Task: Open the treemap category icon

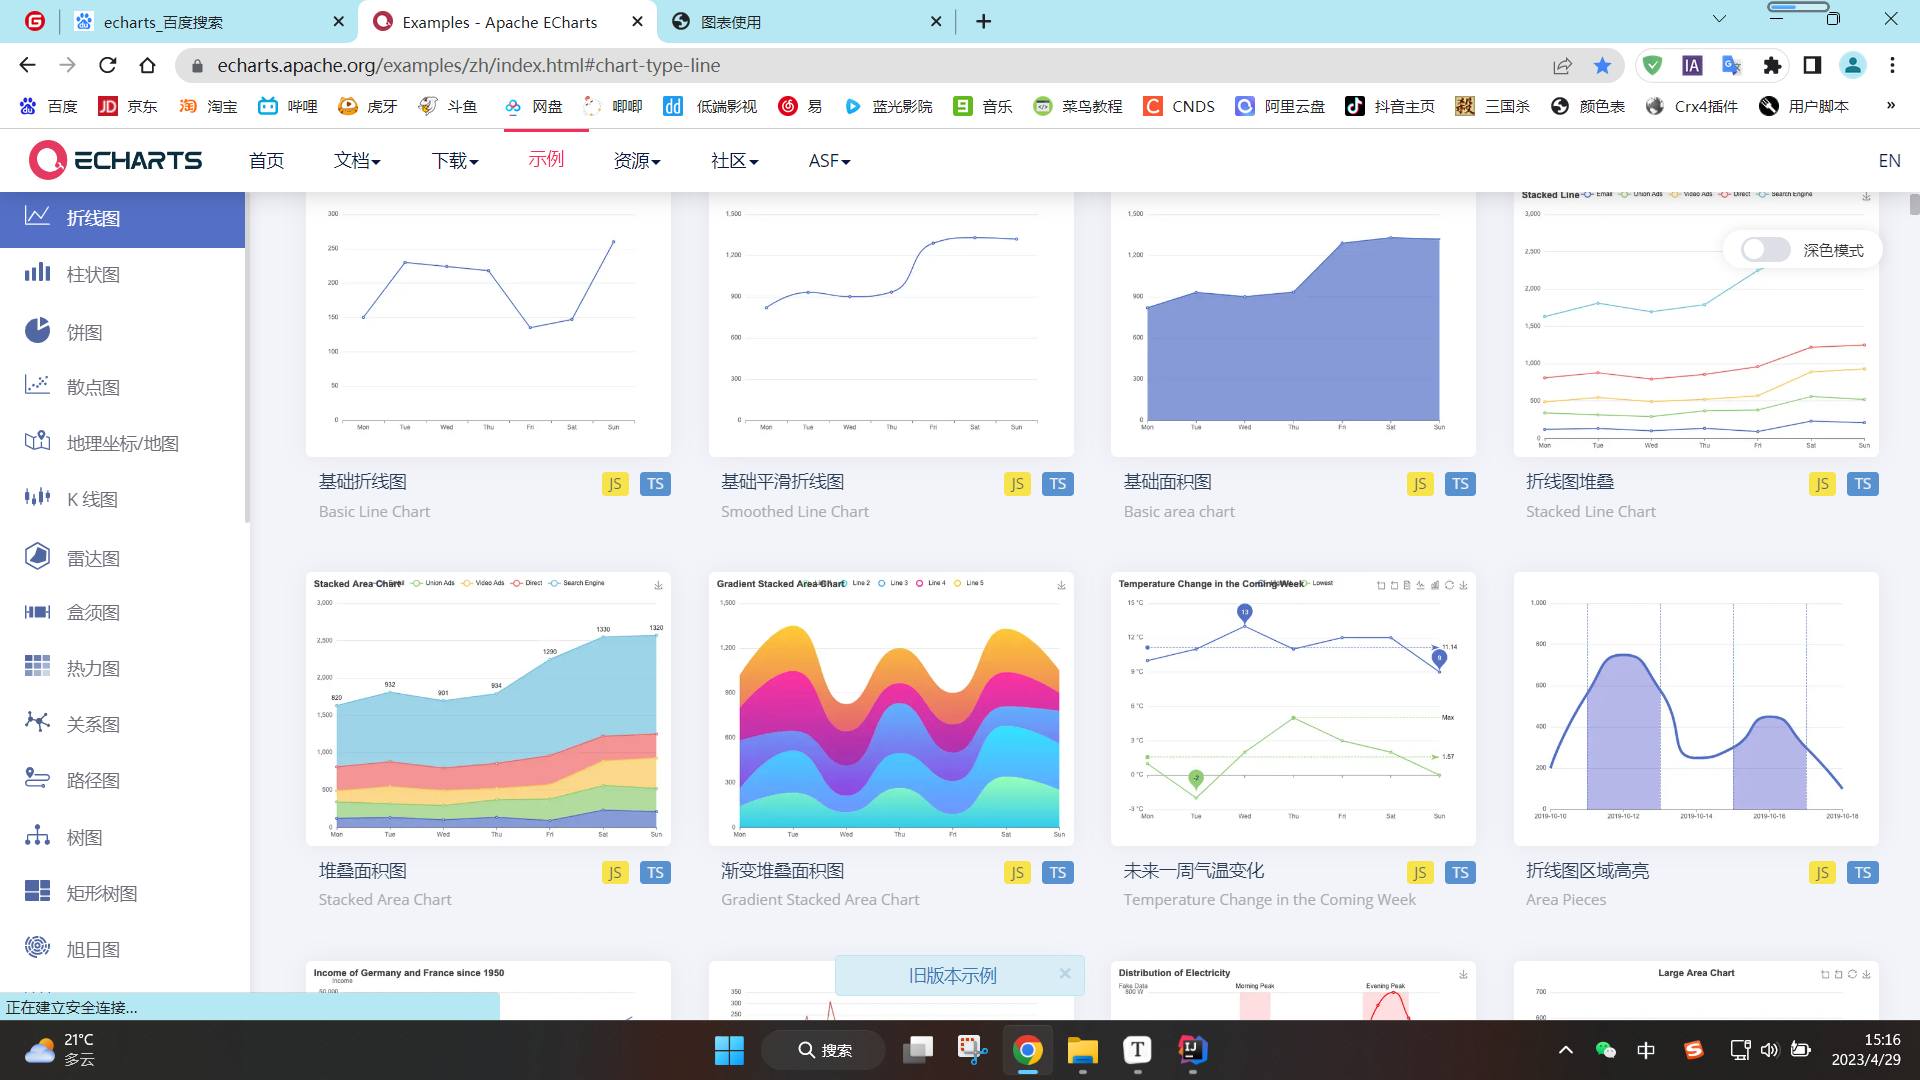Action: (x=37, y=892)
